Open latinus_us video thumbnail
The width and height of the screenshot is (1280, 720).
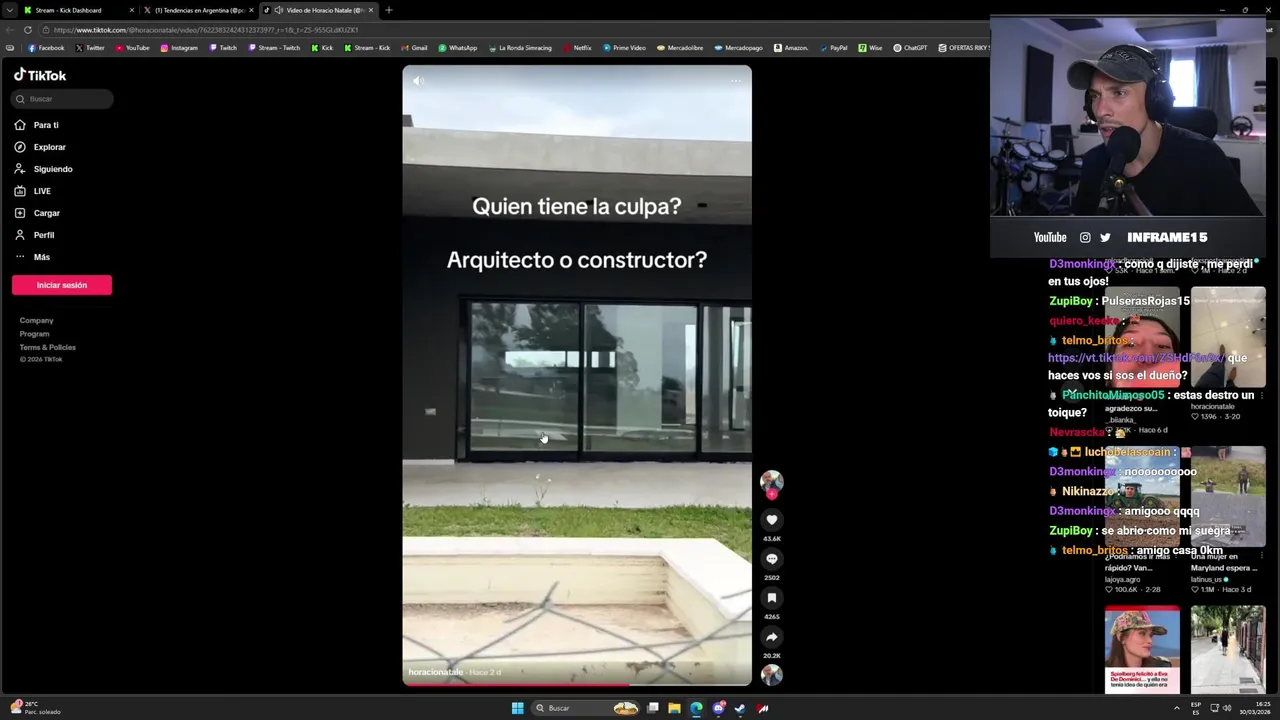(1228, 496)
